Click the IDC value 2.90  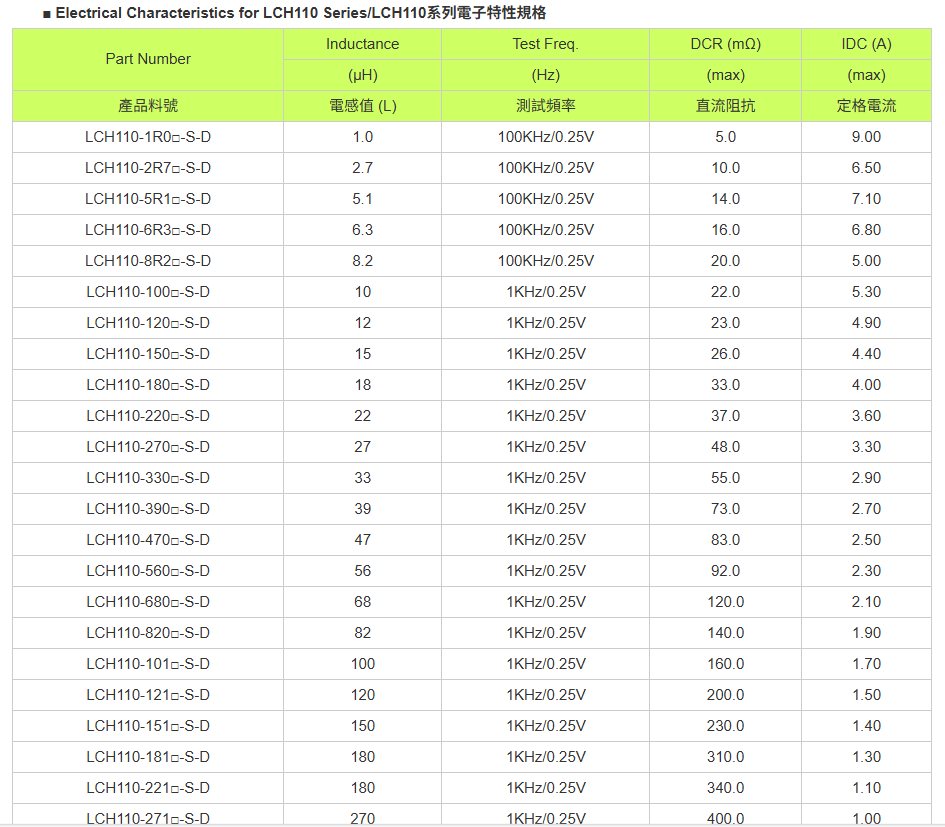click(866, 478)
